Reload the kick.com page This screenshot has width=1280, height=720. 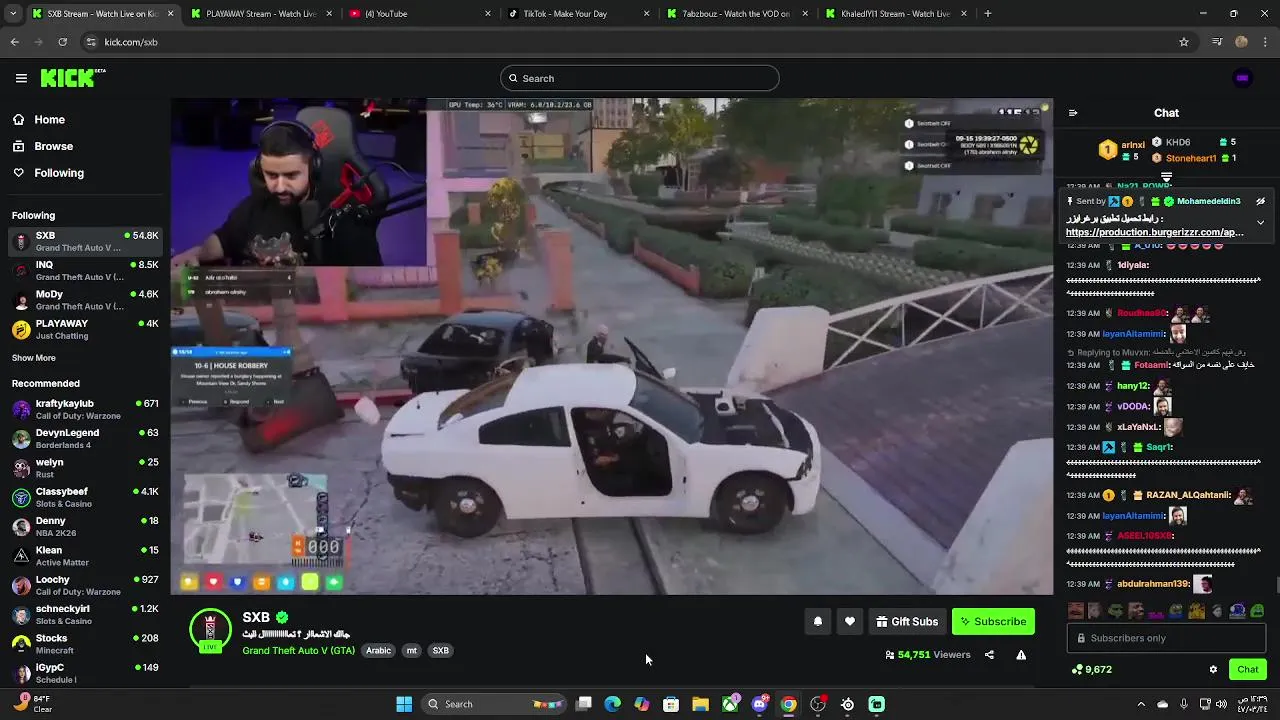click(62, 42)
